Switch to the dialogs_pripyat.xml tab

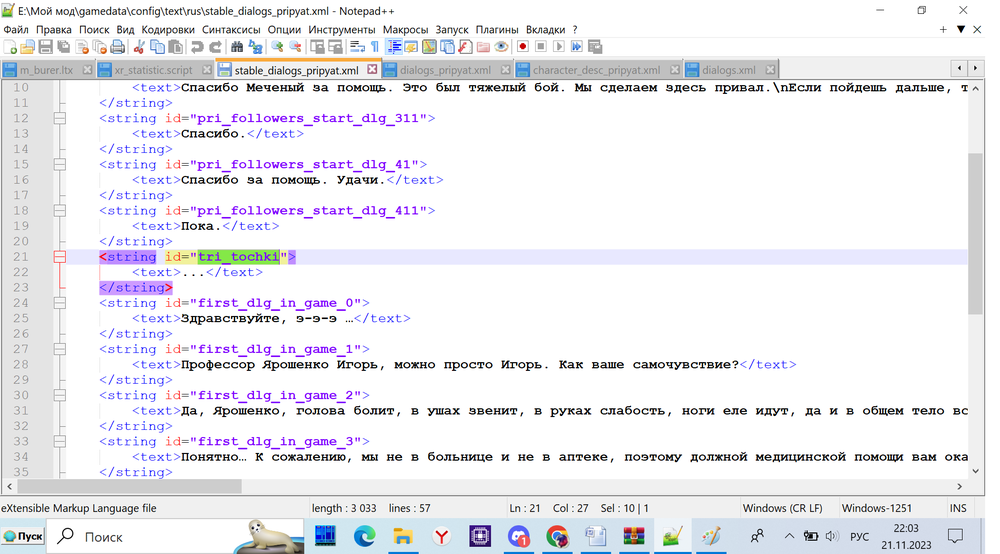(x=444, y=70)
